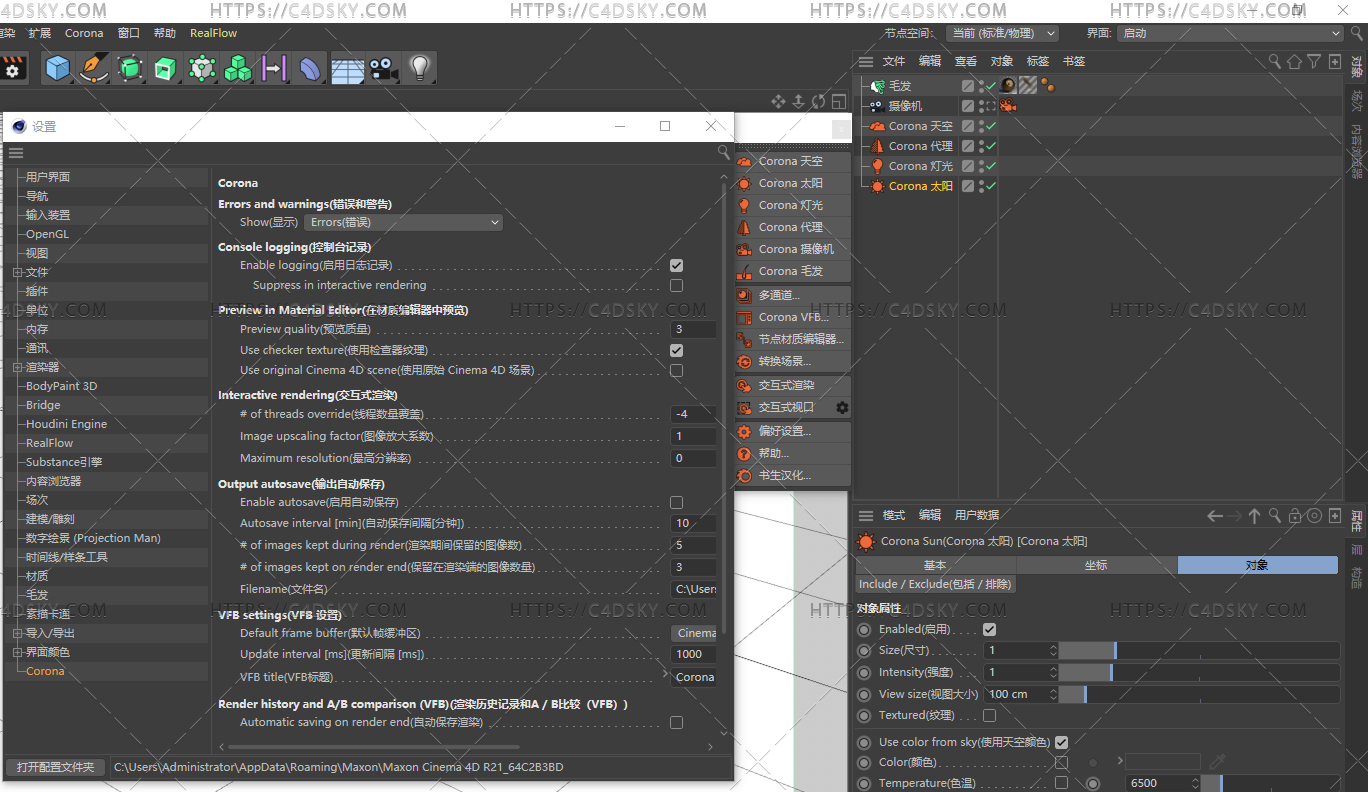1368x792 pixels.
Task: Expand the 界面颜色 tree item
Action: pyautogui.click(x=17, y=652)
